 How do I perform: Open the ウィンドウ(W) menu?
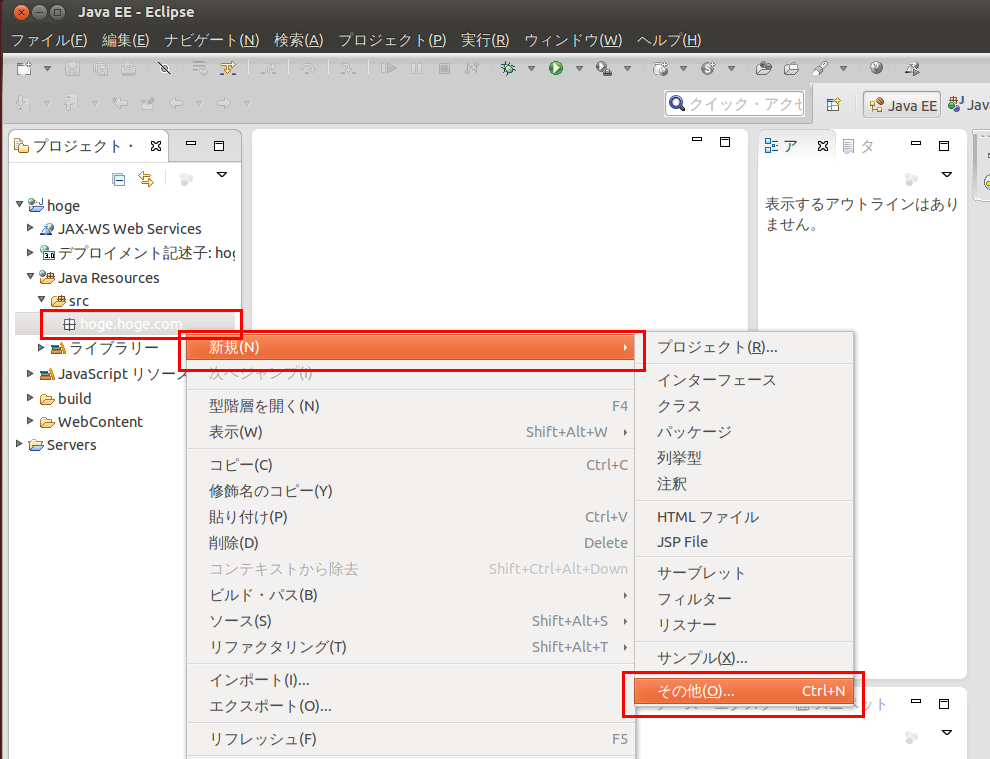[573, 40]
